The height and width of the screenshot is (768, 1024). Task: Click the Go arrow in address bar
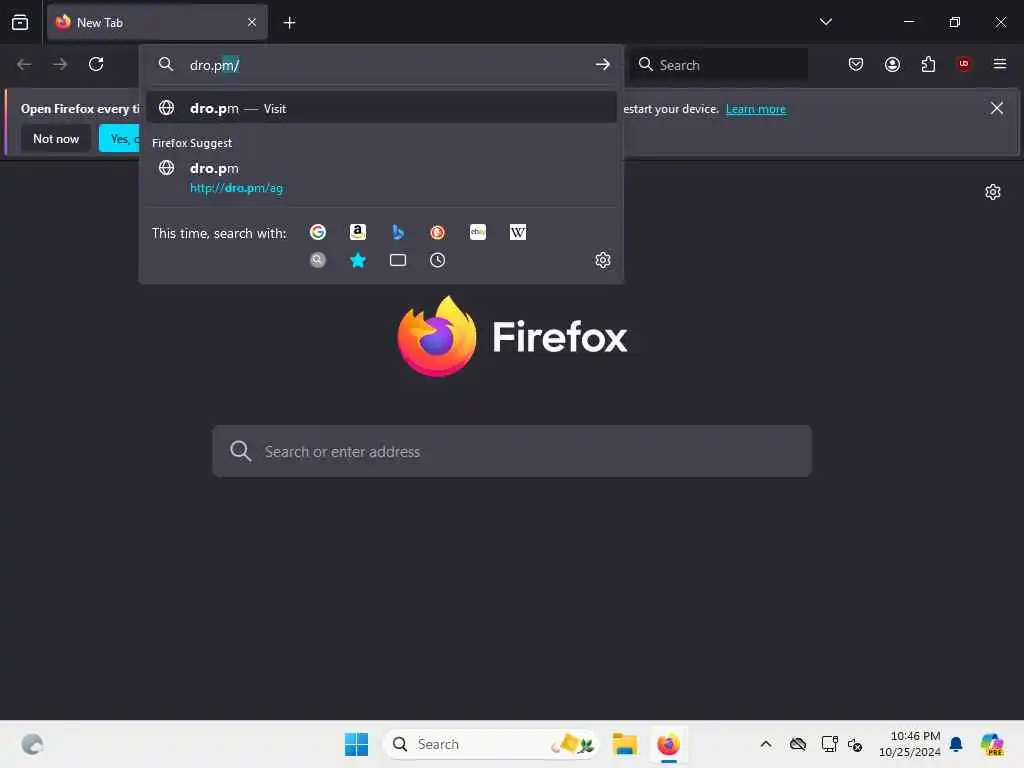coord(603,65)
